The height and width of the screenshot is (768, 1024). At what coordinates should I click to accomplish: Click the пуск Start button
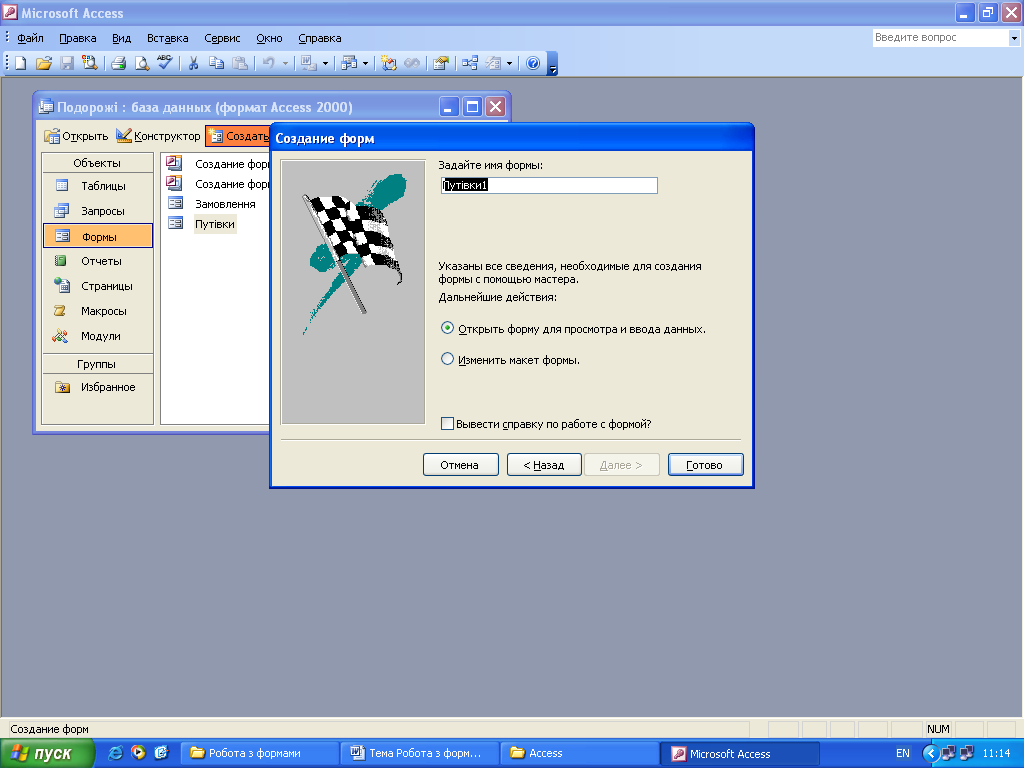pyautogui.click(x=47, y=753)
